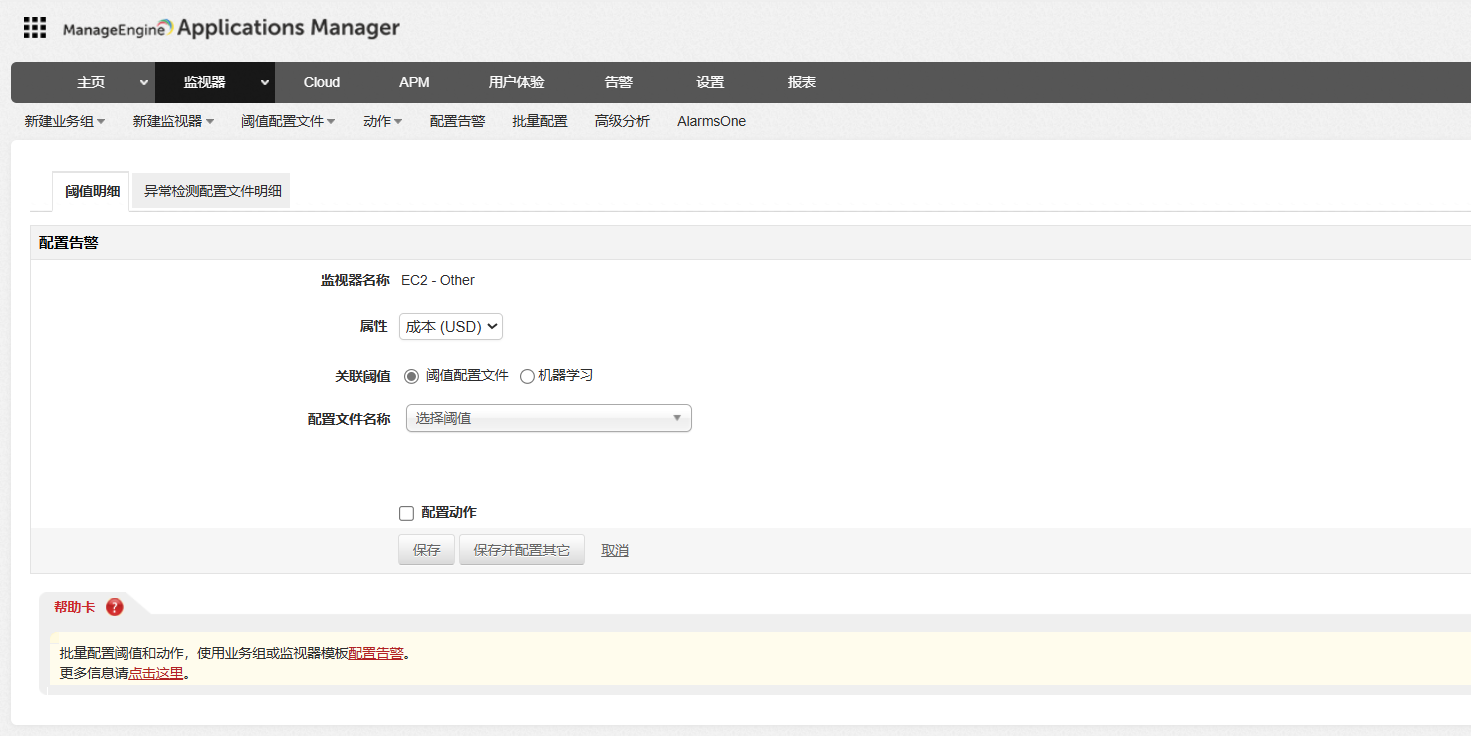
Task: Switch to the 阈值明细 tab
Action: coord(92,191)
